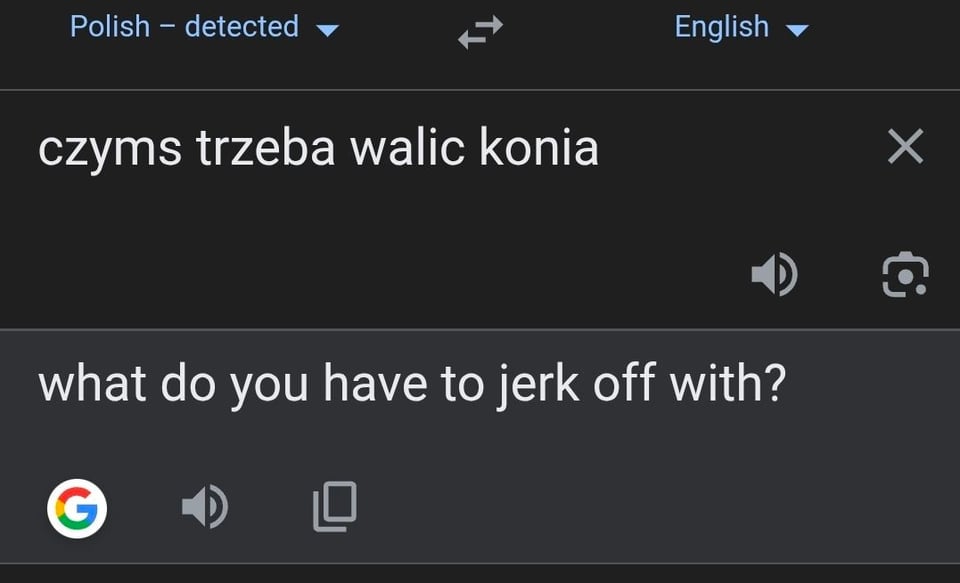Swap the source and target languages

[x=480, y=34]
